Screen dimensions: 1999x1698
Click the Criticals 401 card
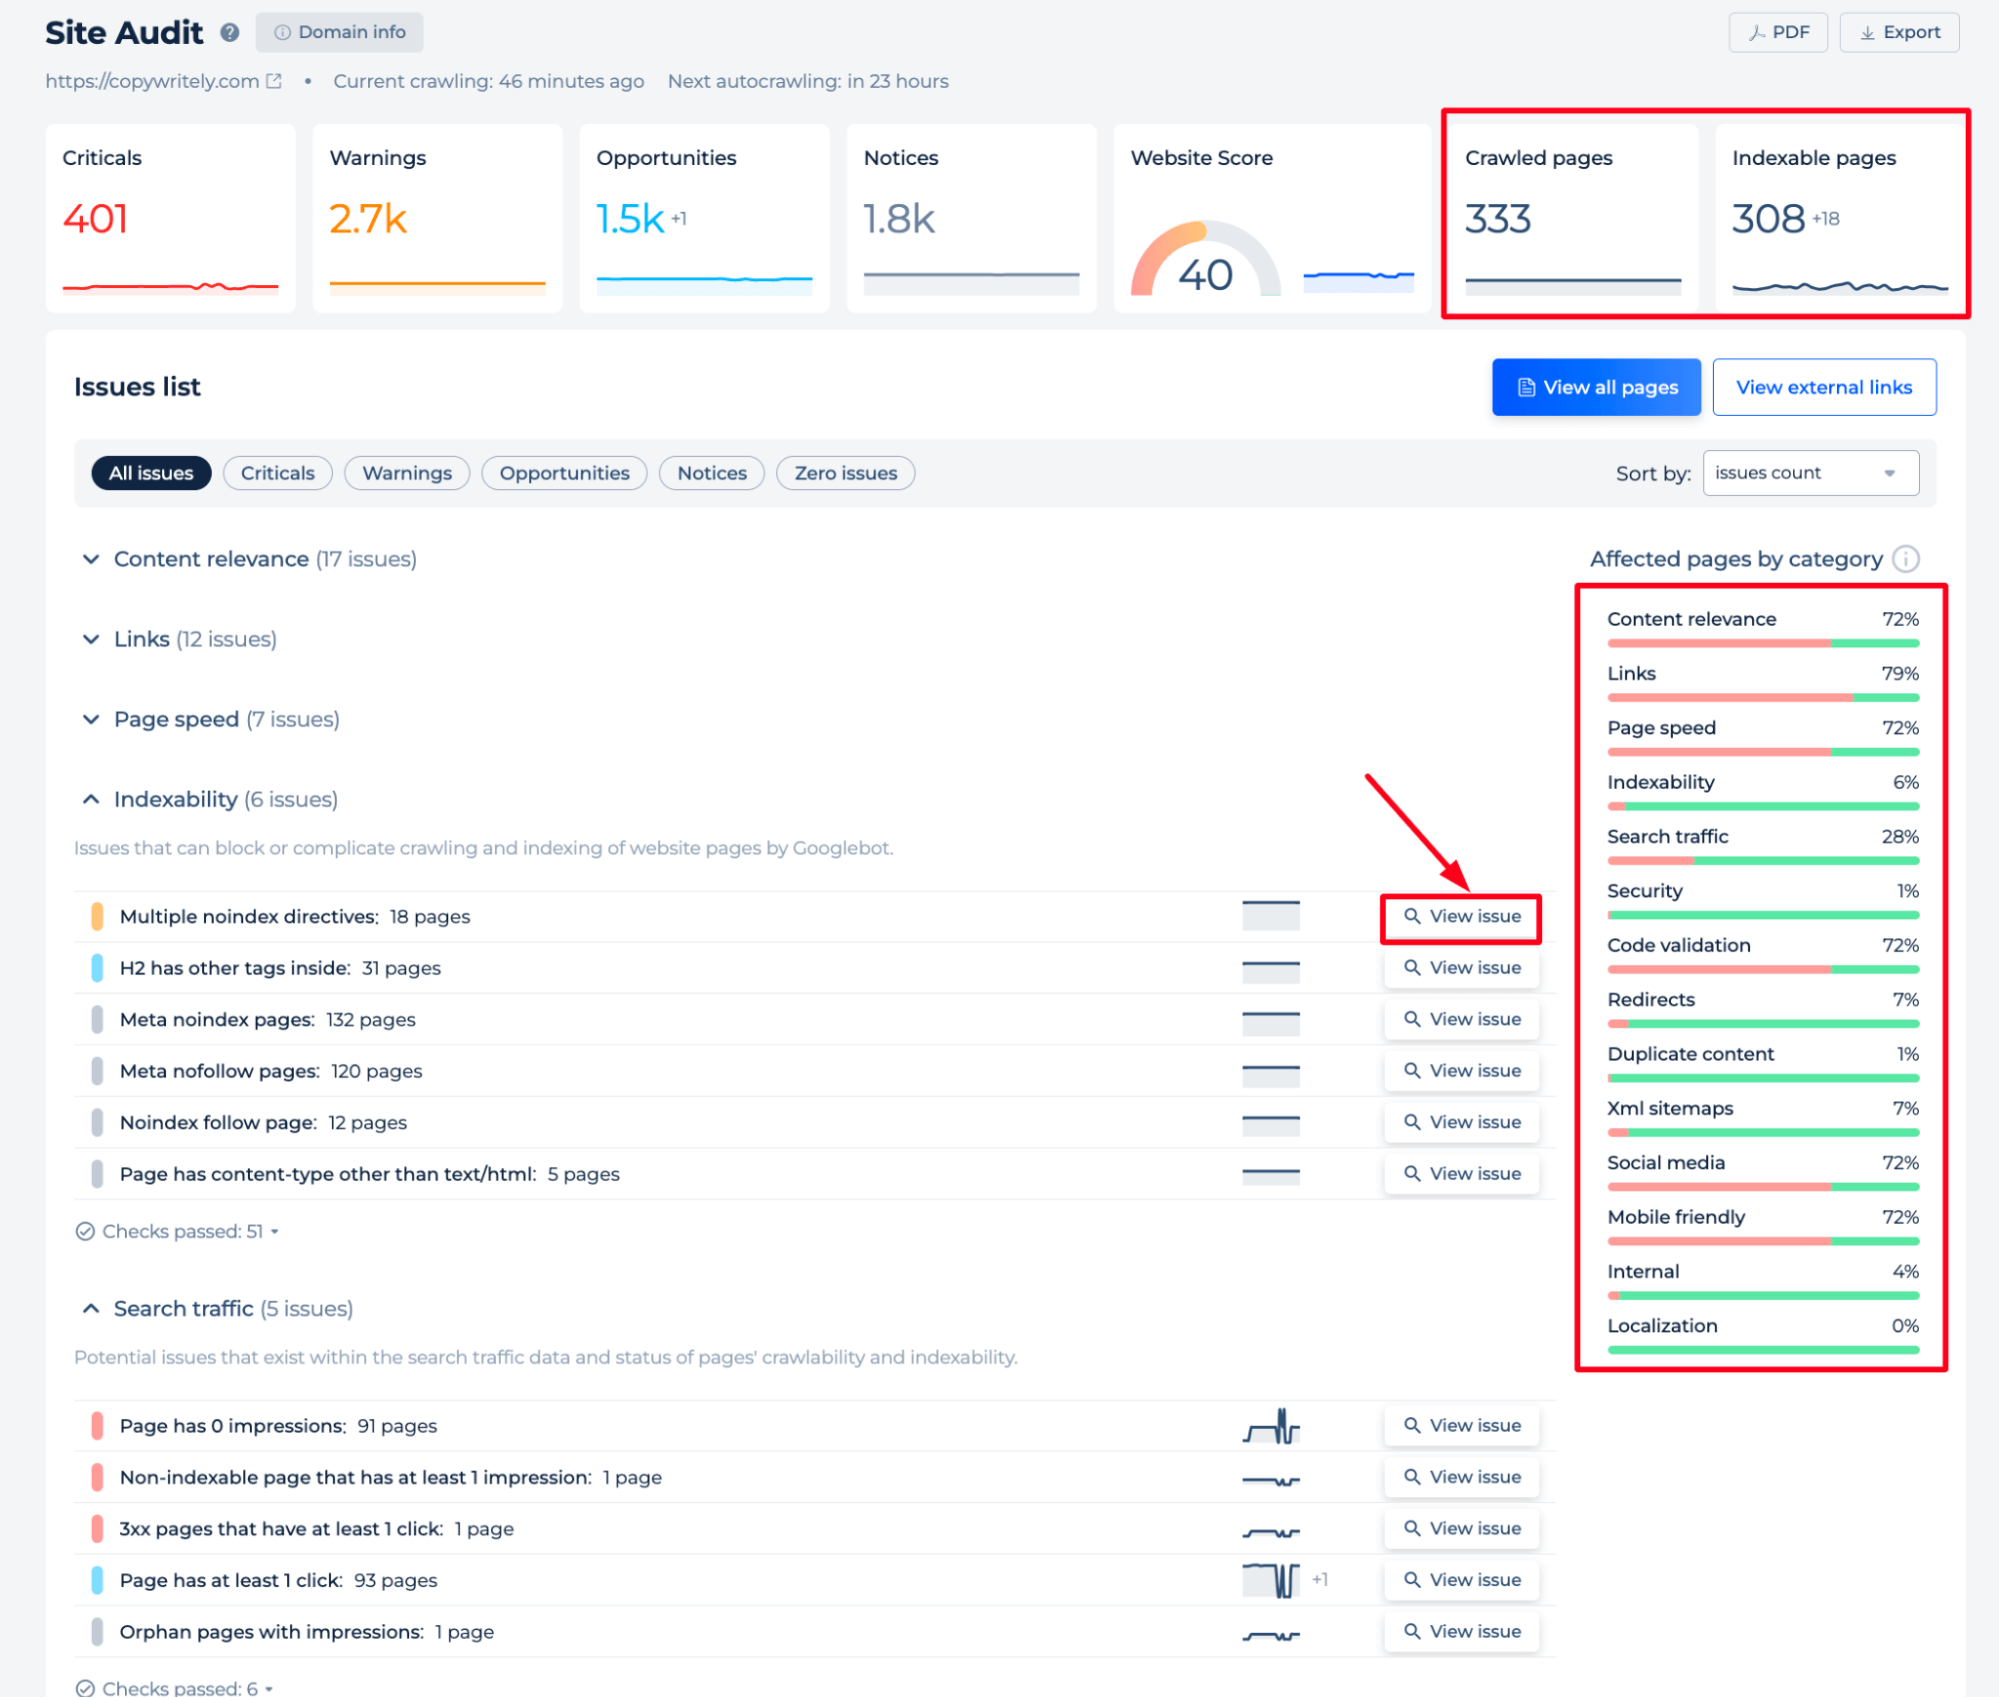[x=171, y=219]
